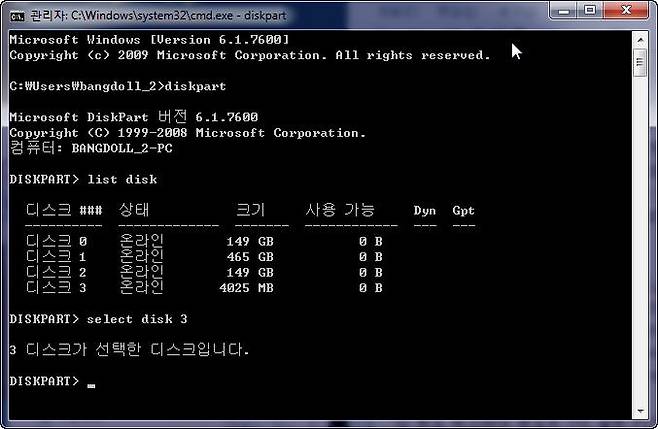This screenshot has height=429, width=658.
Task: Maximize the diskpart command window
Action: [x=588, y=11]
